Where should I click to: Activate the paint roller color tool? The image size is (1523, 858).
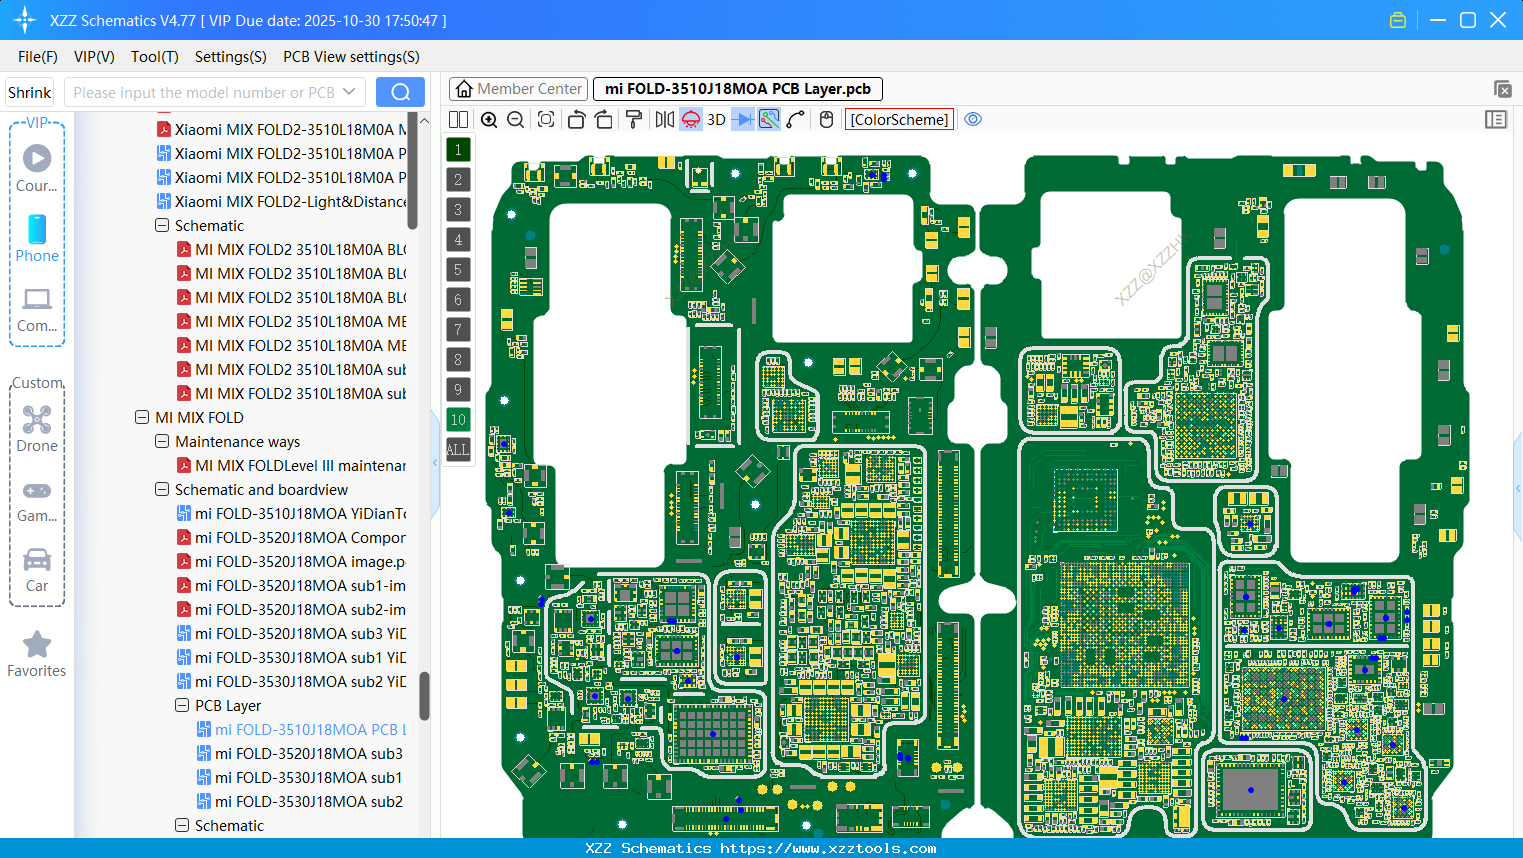pos(633,119)
